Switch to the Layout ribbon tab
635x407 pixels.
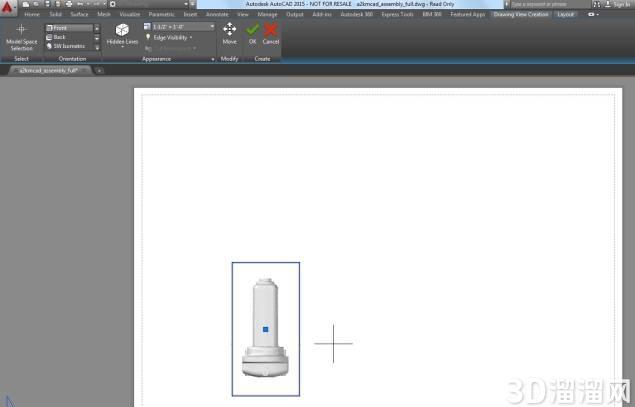coord(565,14)
